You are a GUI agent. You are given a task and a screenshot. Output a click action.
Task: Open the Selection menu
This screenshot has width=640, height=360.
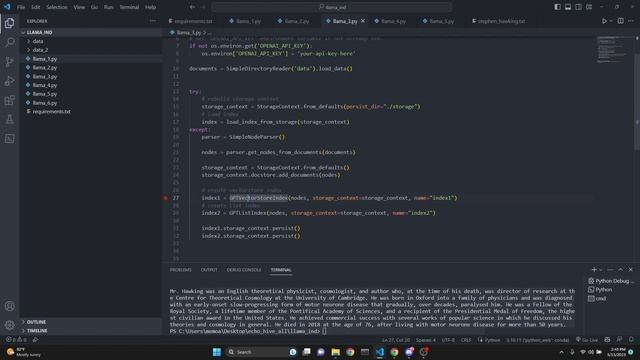pos(56,7)
